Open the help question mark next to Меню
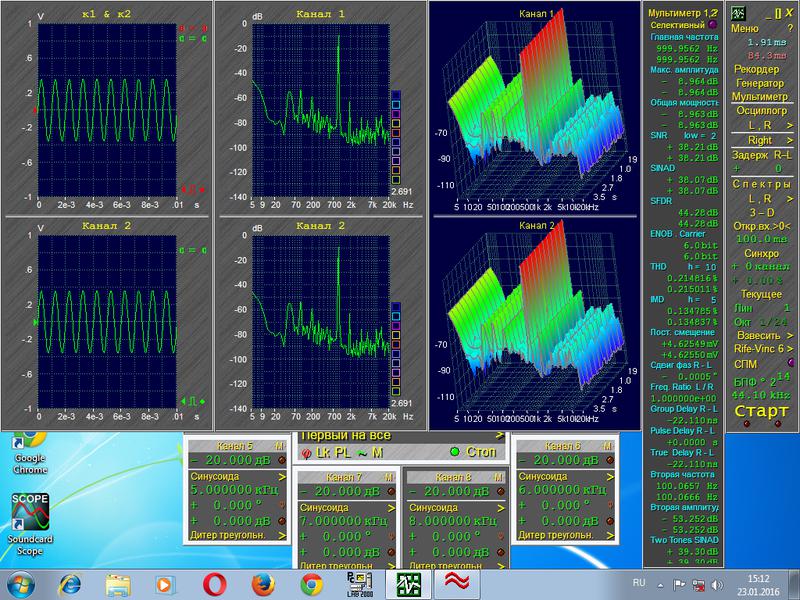This screenshot has width=800, height=600. [x=790, y=29]
